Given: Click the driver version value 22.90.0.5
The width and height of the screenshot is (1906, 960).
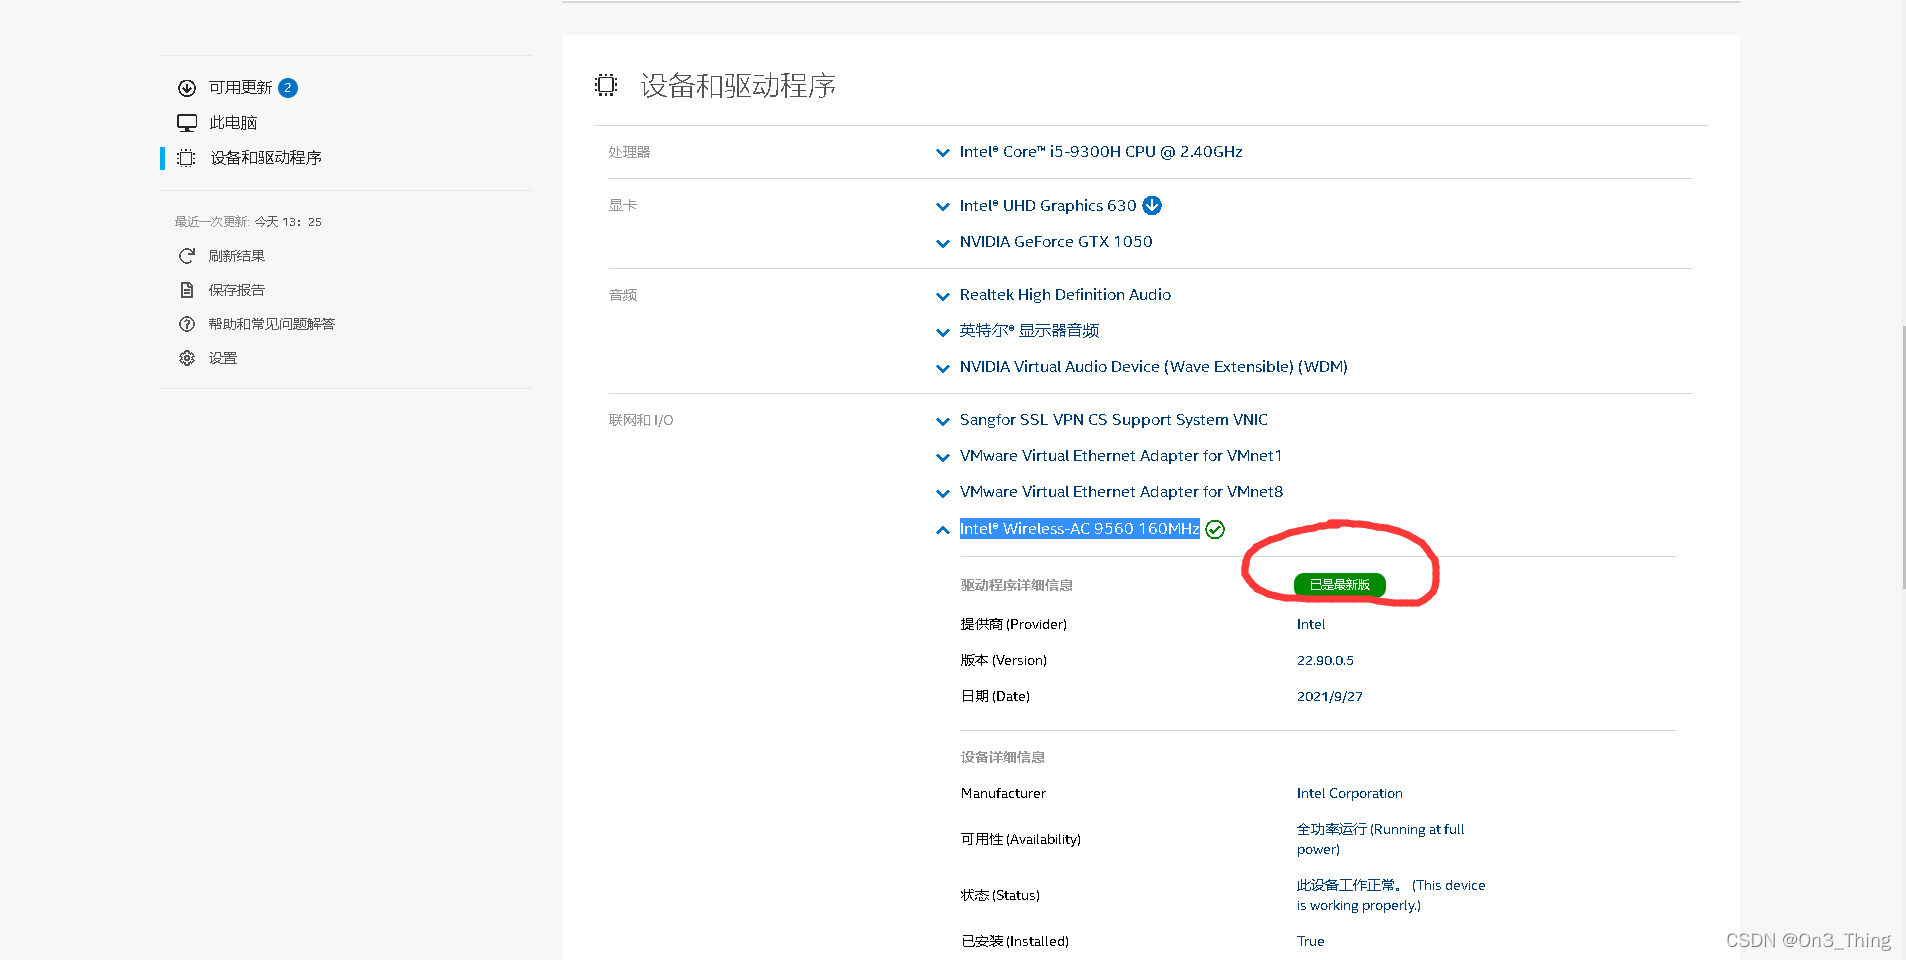Looking at the screenshot, I should click(1325, 660).
